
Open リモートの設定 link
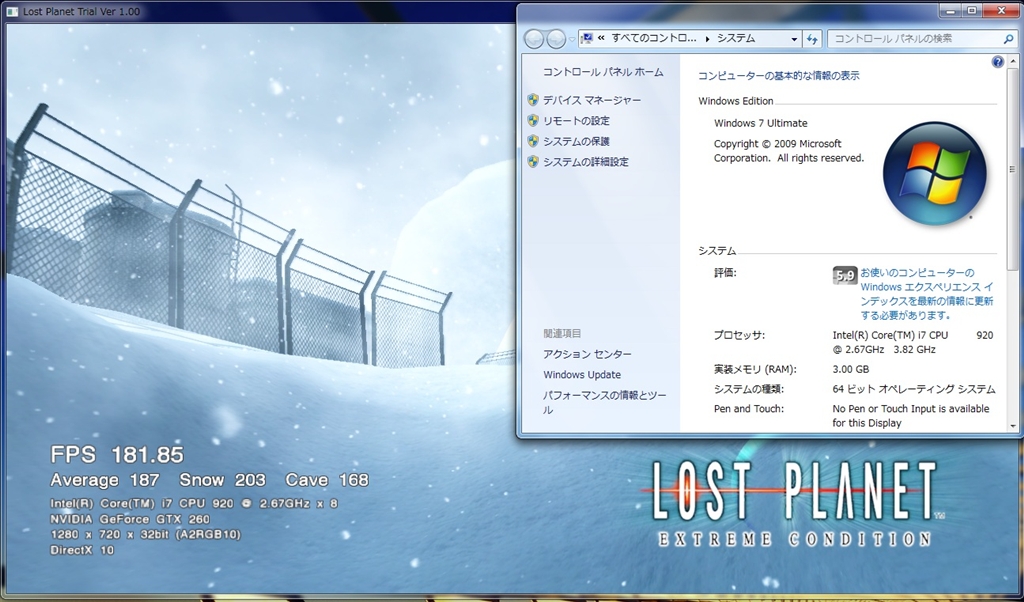(576, 121)
